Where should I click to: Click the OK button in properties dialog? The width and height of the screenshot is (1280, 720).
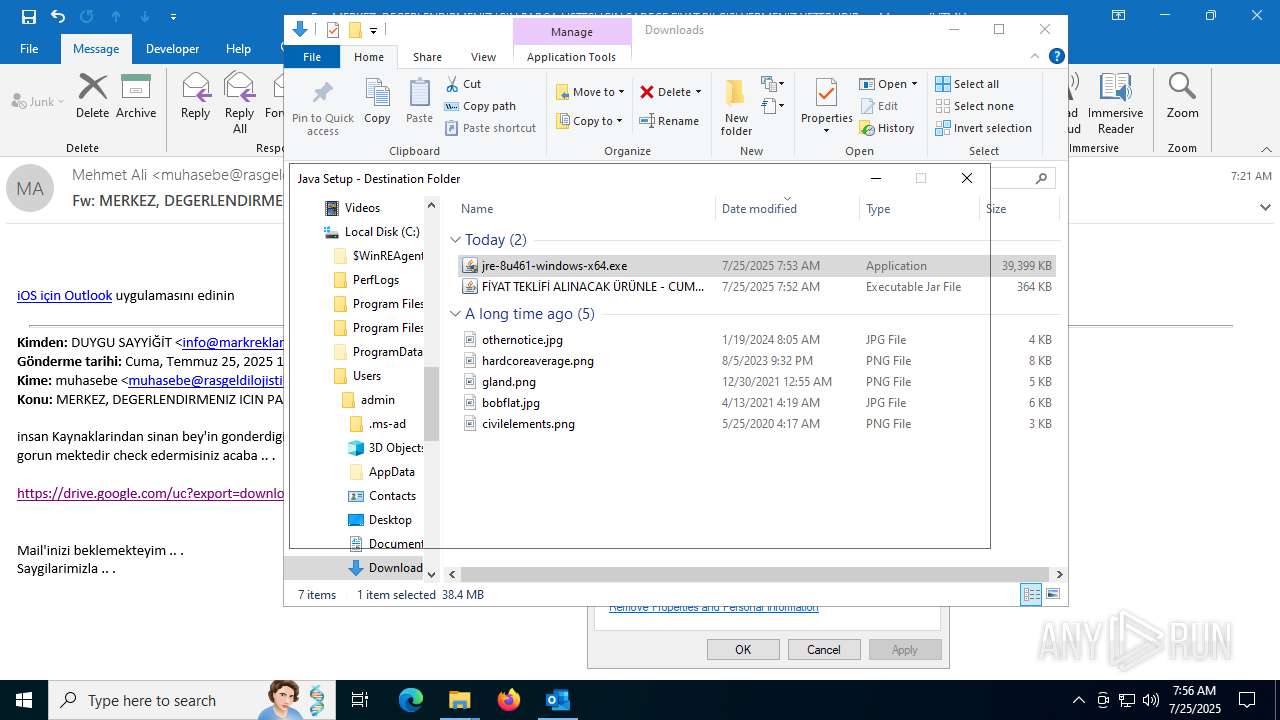coord(743,649)
